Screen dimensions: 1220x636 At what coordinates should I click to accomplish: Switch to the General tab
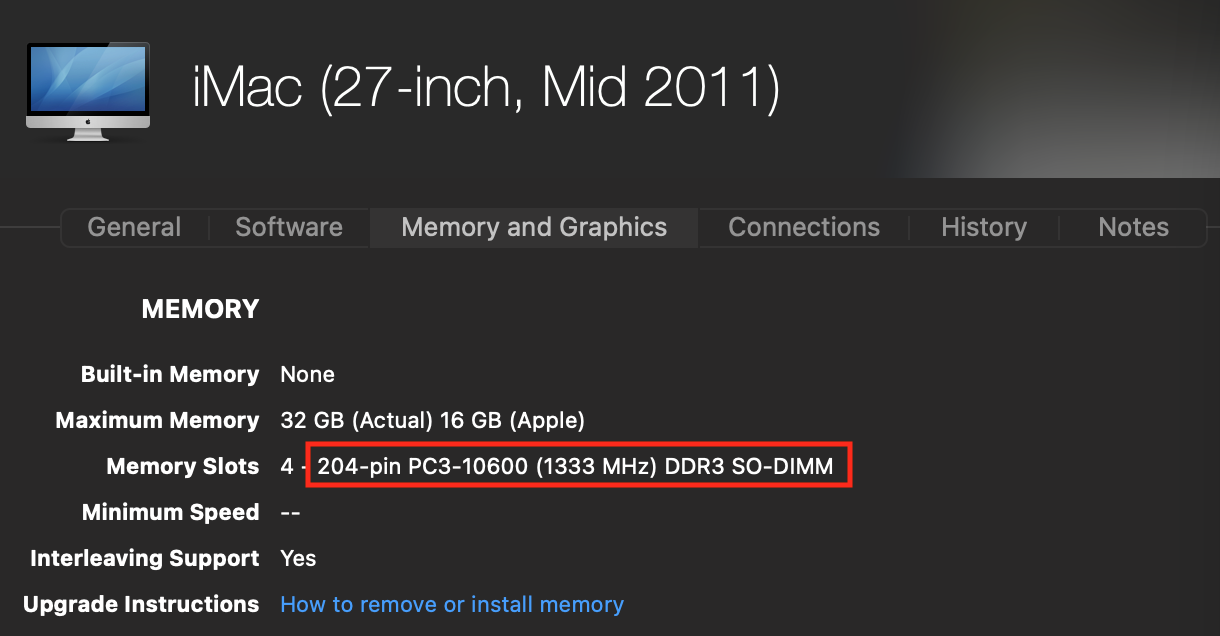tap(134, 227)
